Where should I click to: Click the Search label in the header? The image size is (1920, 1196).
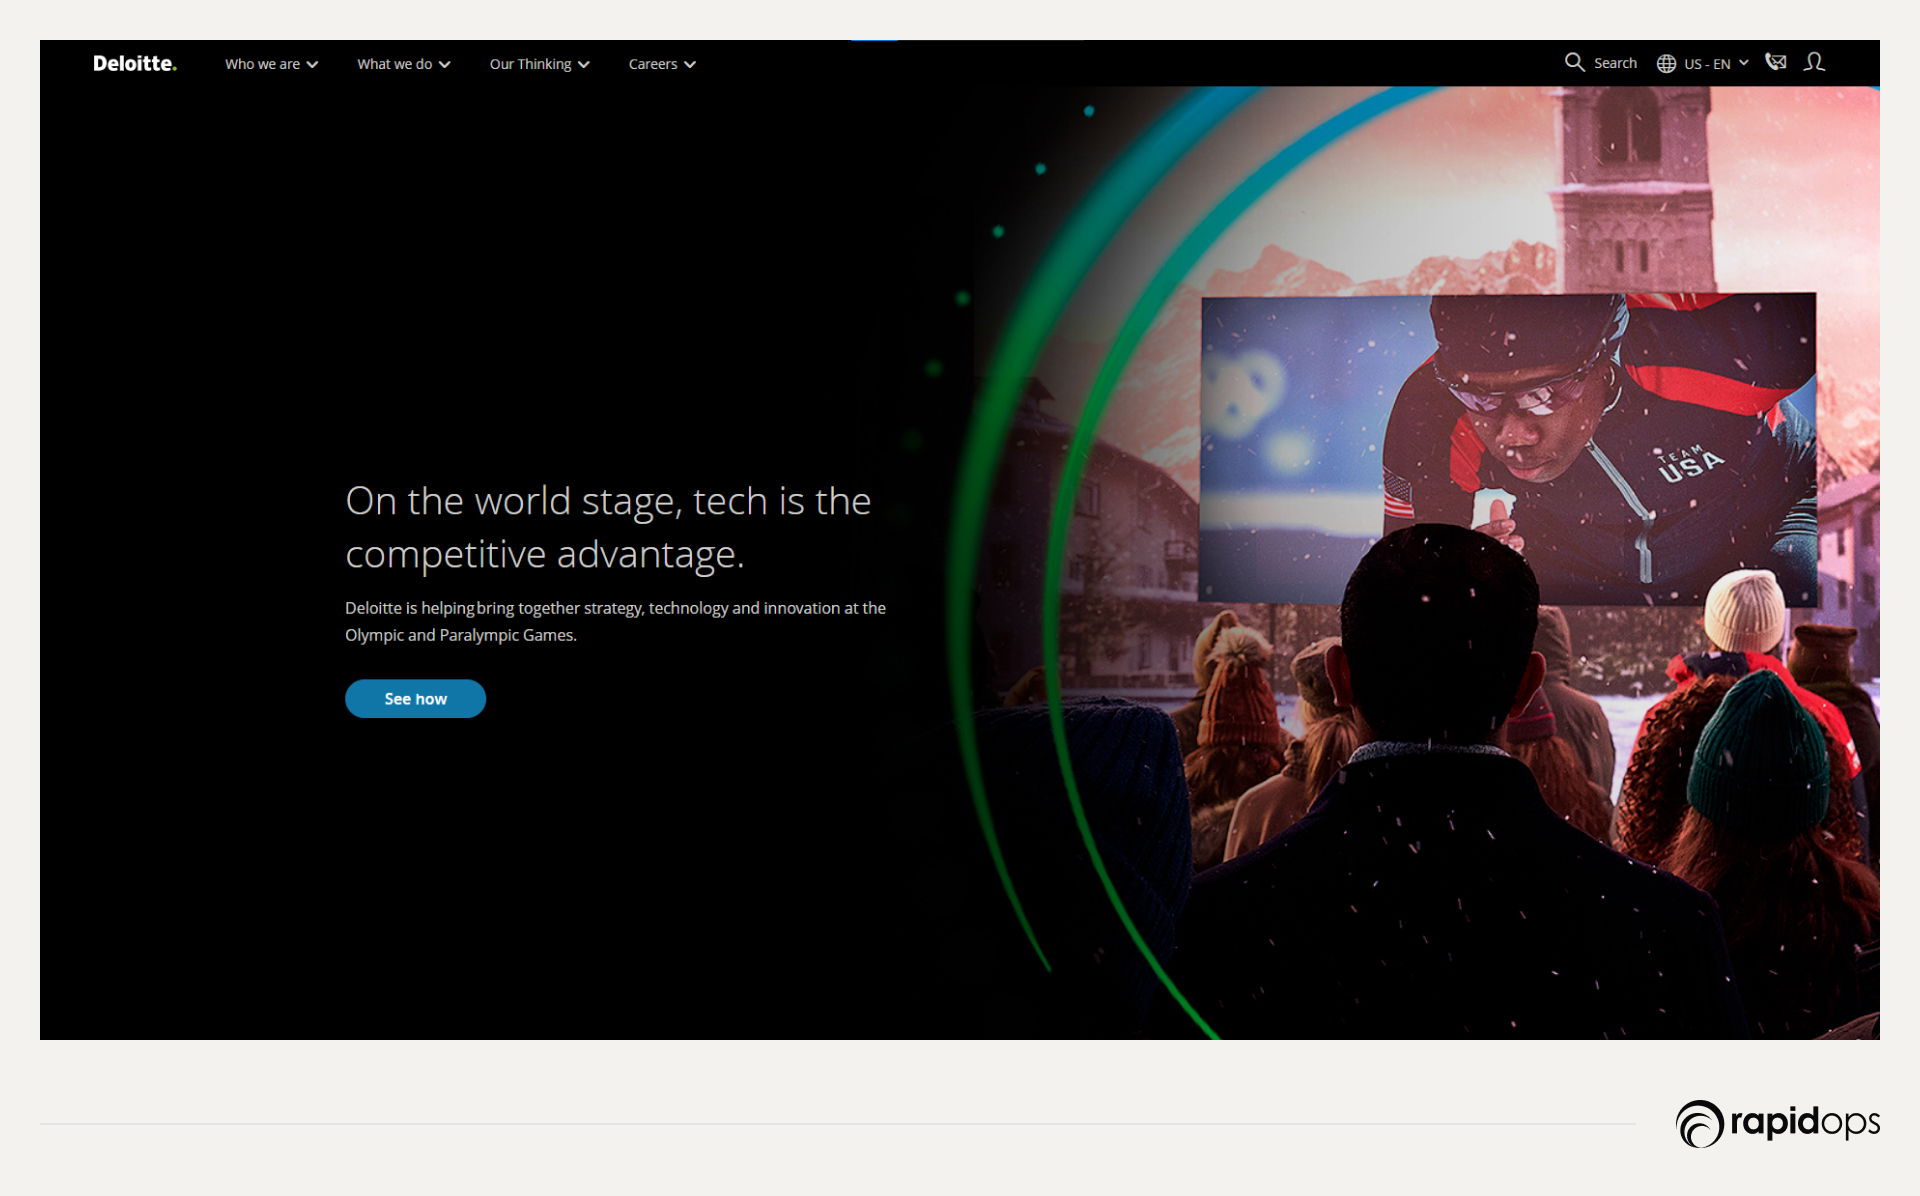(1615, 63)
